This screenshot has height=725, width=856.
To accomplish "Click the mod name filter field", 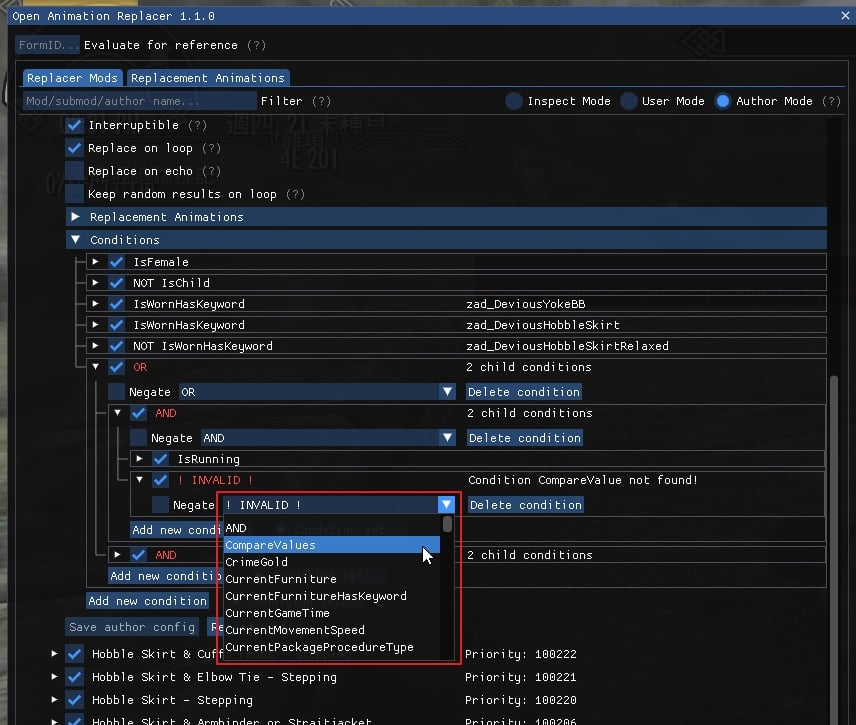I will tap(139, 101).
